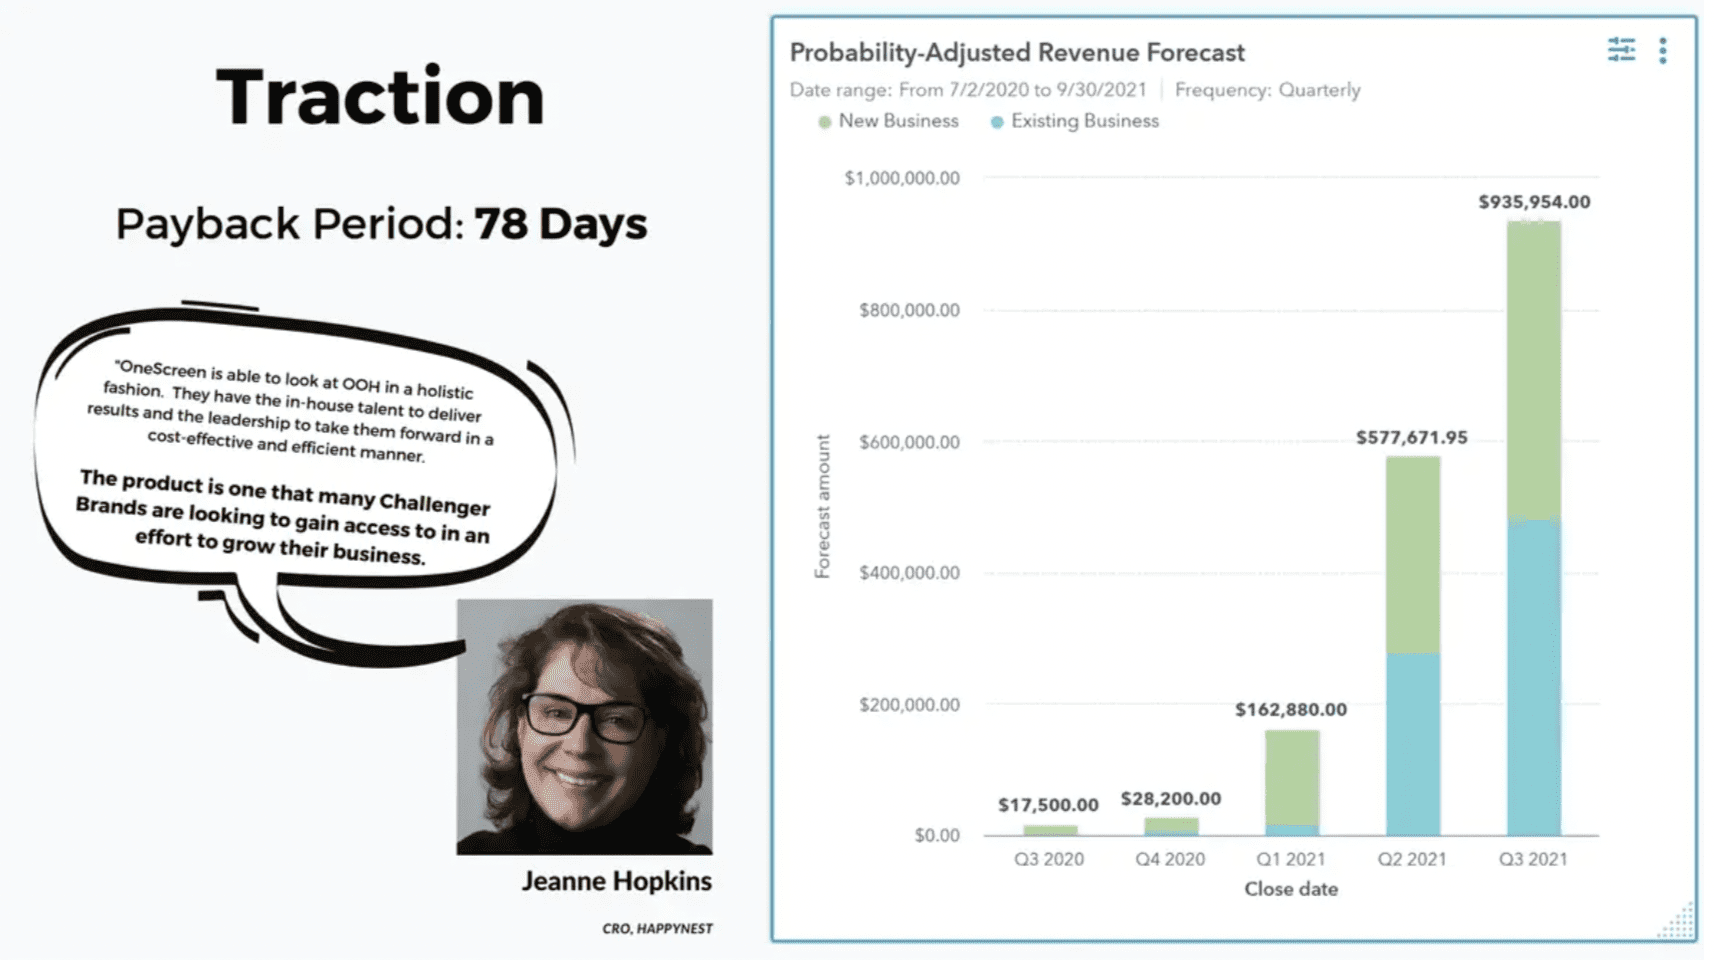The image size is (1714, 960).
Task: Click the Q1 2021 green bar
Action: [x=1291, y=777]
